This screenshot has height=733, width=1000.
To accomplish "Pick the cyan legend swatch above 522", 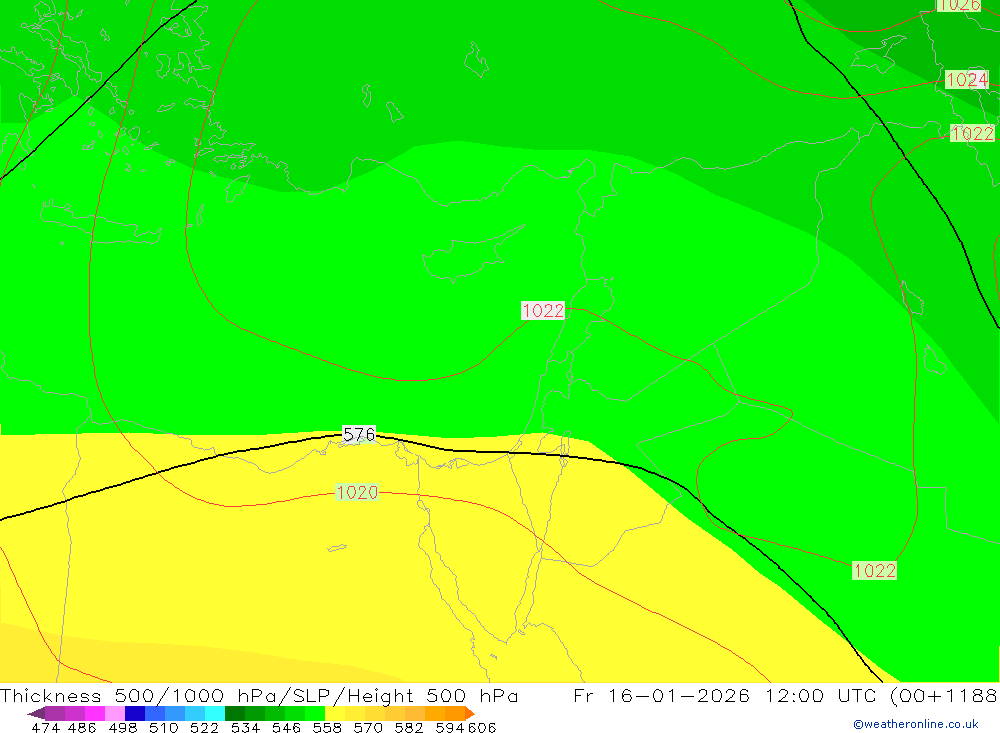I will [x=215, y=713].
